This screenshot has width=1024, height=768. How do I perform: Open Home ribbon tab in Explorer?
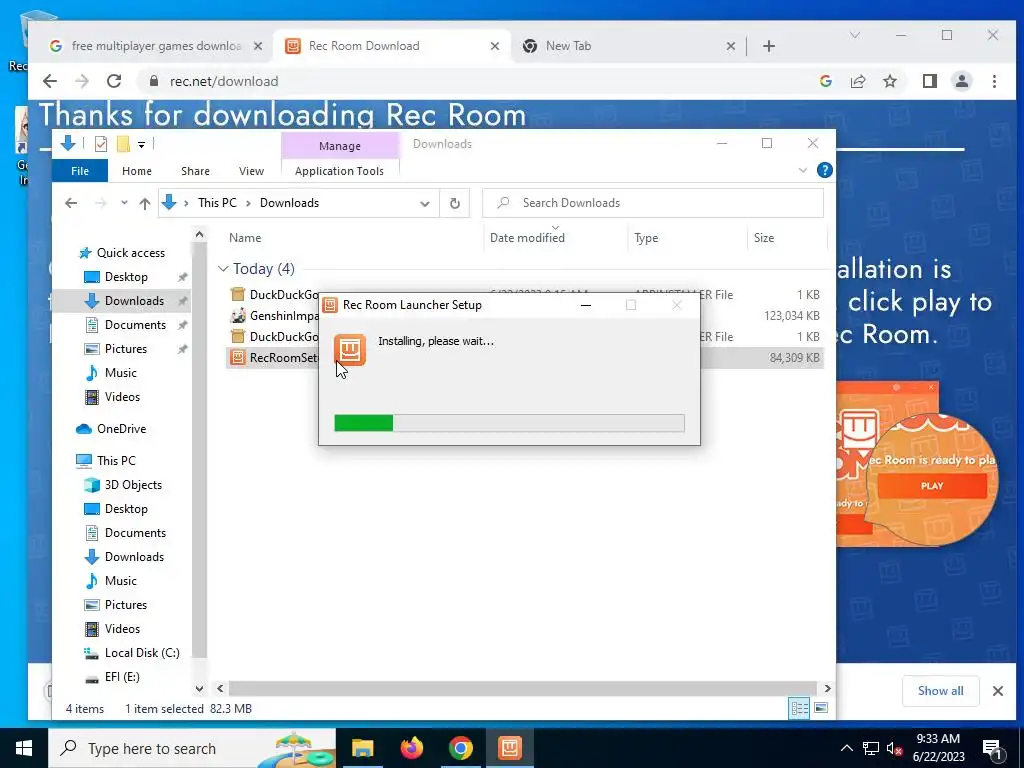(x=136, y=171)
